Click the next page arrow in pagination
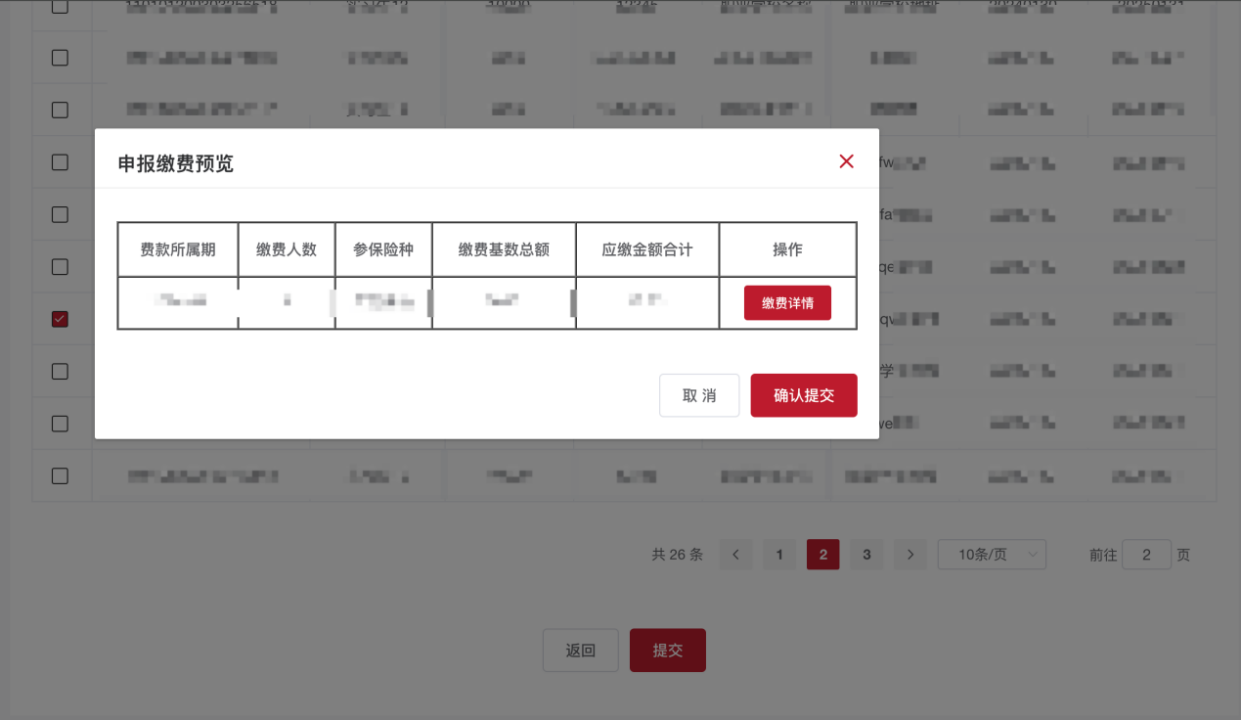 point(910,554)
